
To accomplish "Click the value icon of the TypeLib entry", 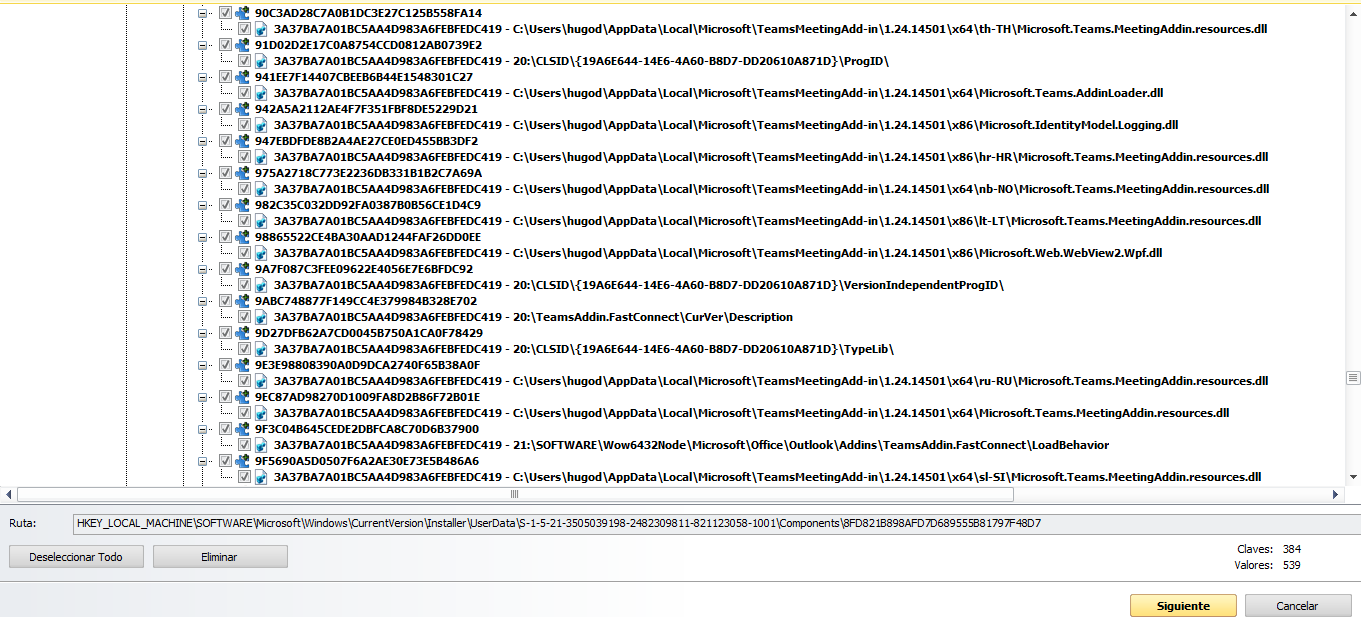I will (x=261, y=349).
